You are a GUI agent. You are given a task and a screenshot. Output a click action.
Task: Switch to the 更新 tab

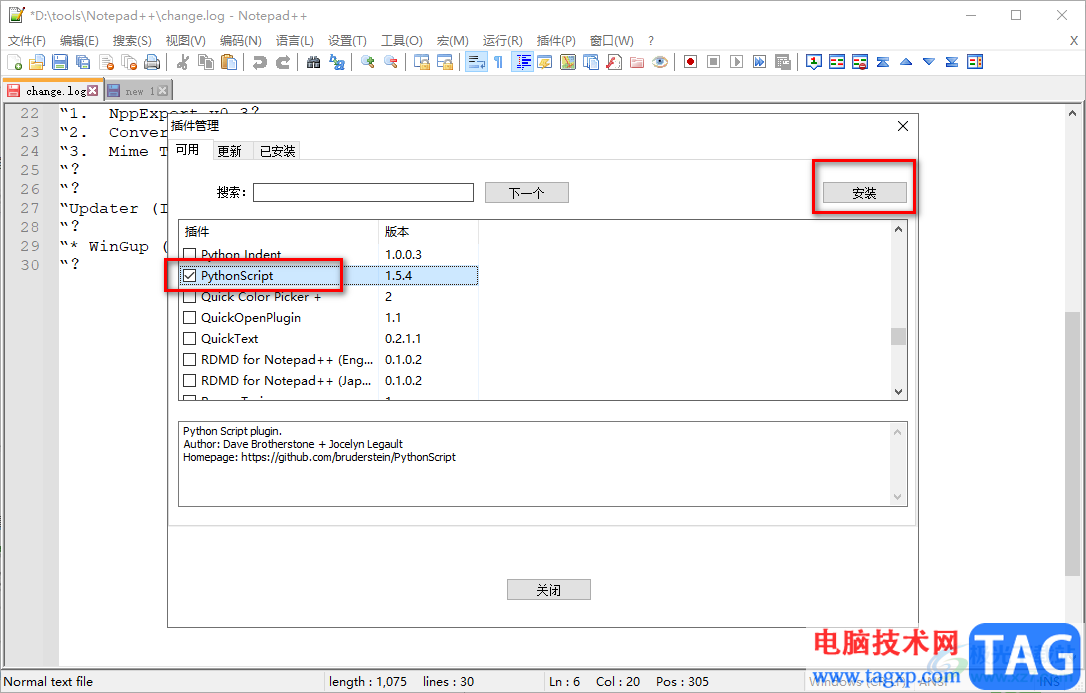point(229,151)
